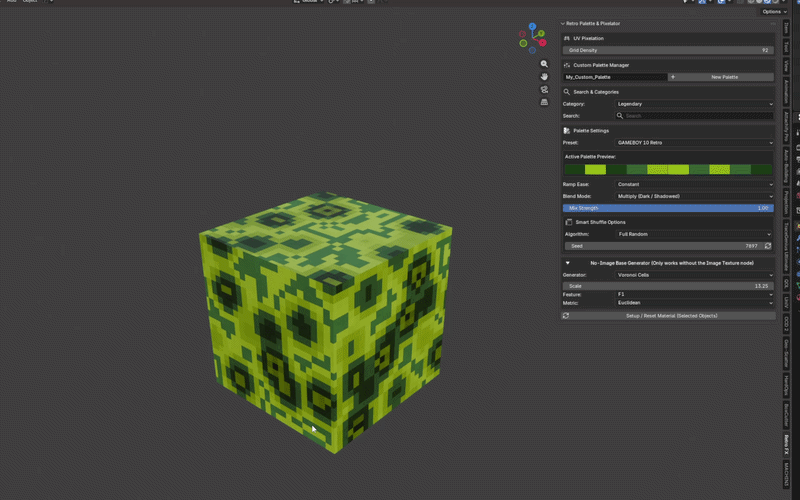Toggle camera view with the camera icon
The width and height of the screenshot is (800, 500).
544,89
